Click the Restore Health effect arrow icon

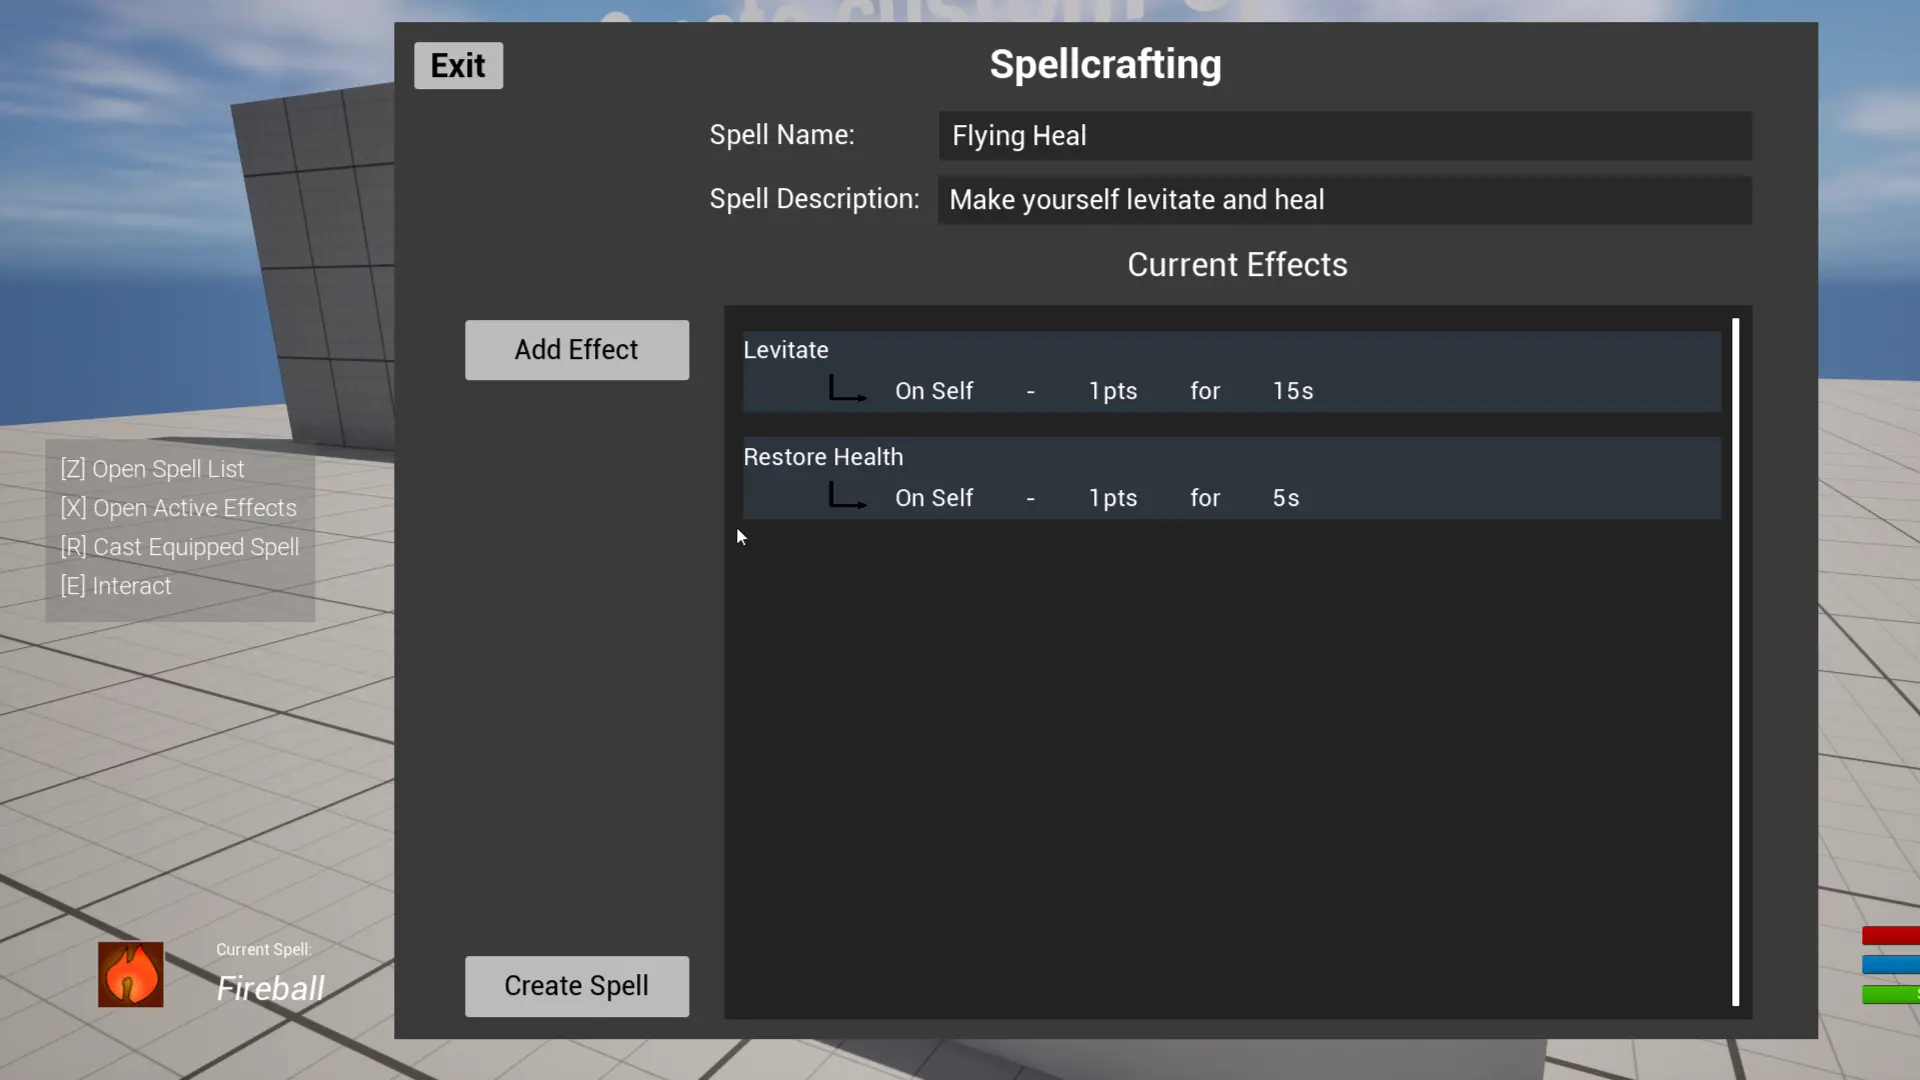(x=848, y=496)
